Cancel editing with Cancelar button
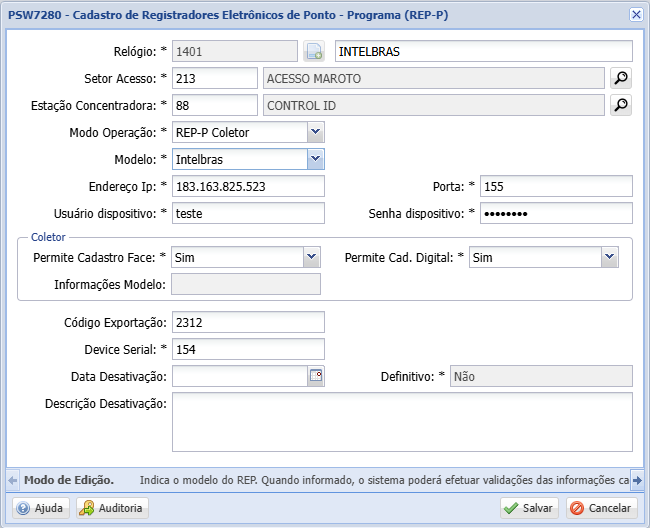Screen dimensions: 650x528 point(601,508)
